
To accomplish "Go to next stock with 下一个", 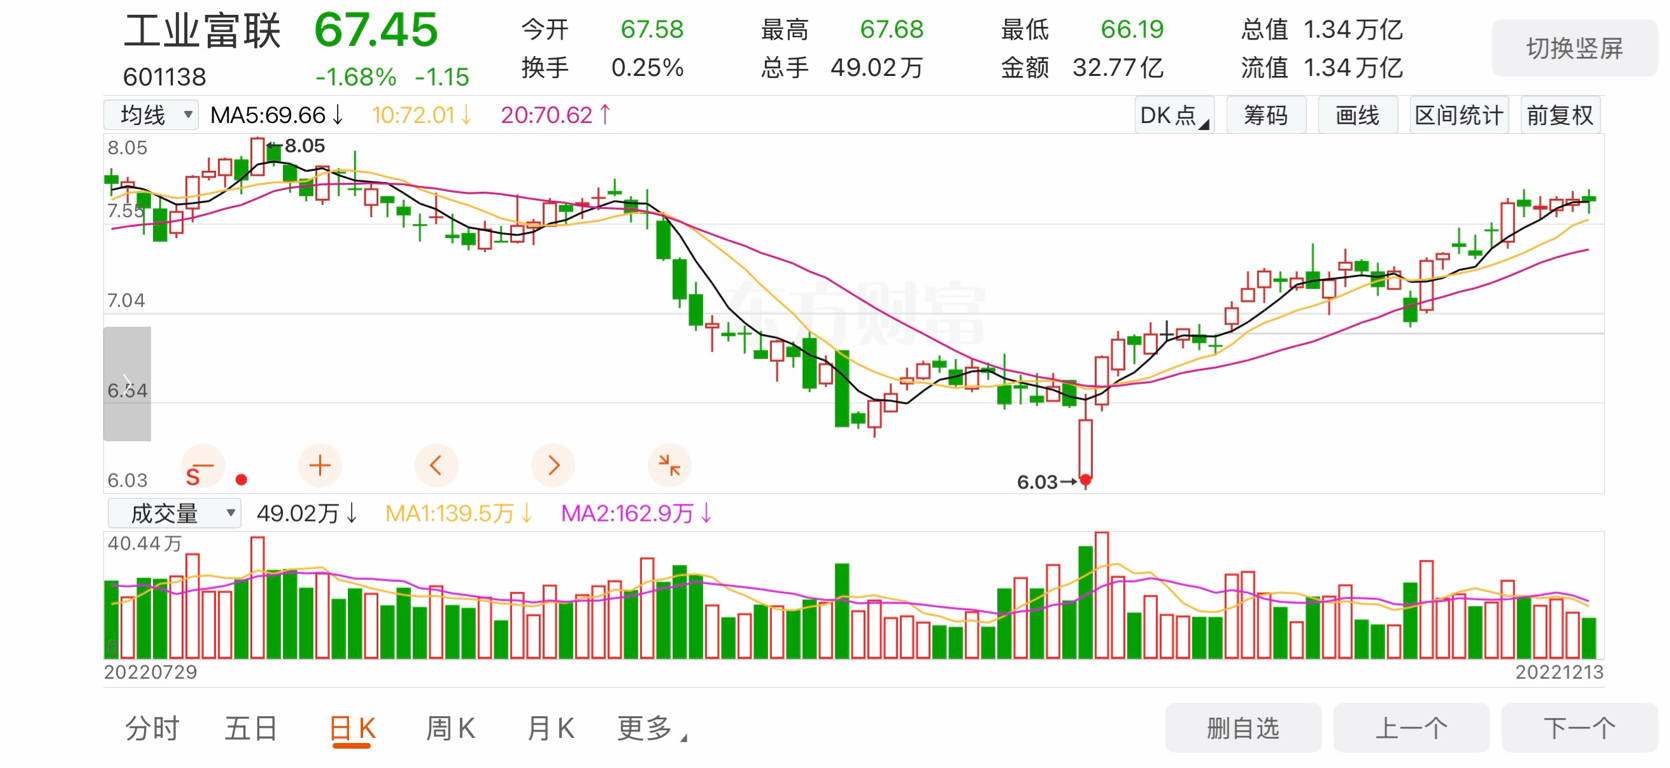I will pyautogui.click(x=1579, y=728).
